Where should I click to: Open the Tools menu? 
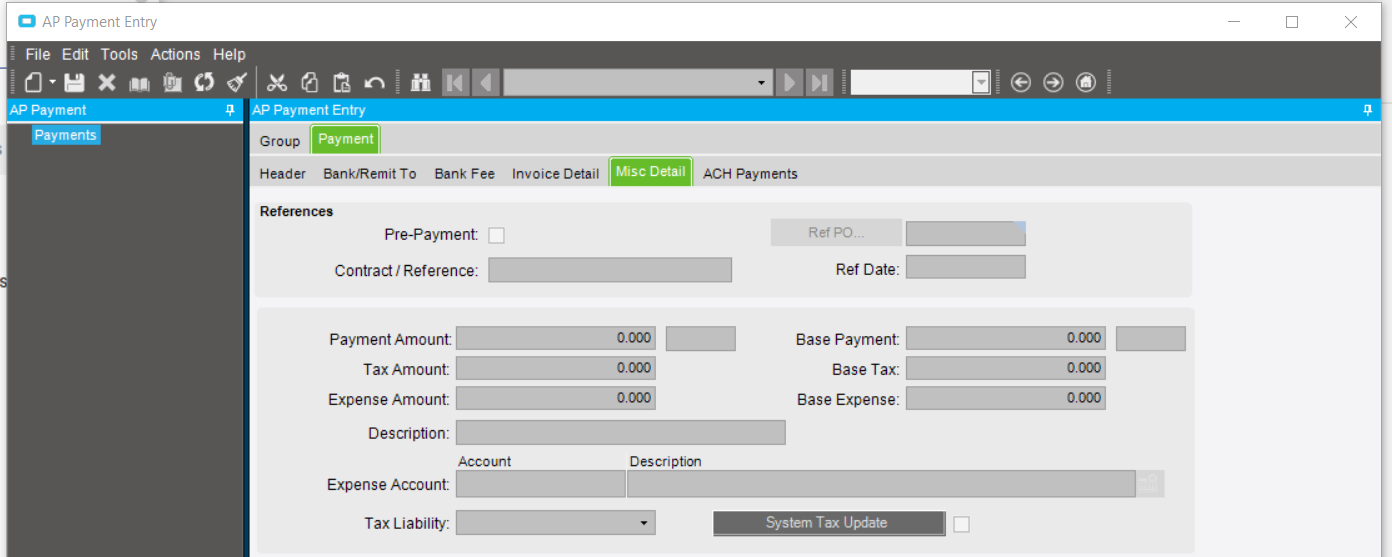[119, 54]
